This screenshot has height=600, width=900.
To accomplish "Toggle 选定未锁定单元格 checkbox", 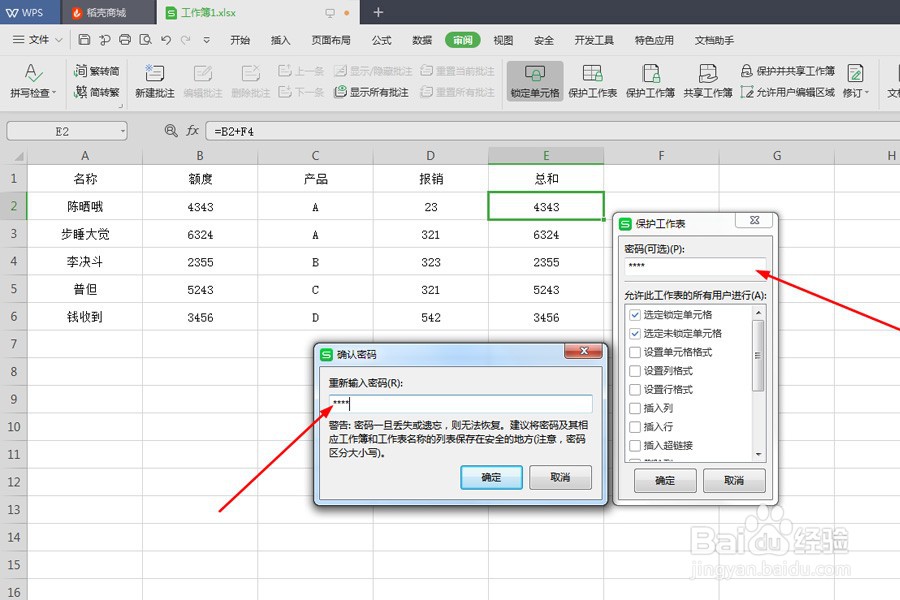I will pos(635,334).
